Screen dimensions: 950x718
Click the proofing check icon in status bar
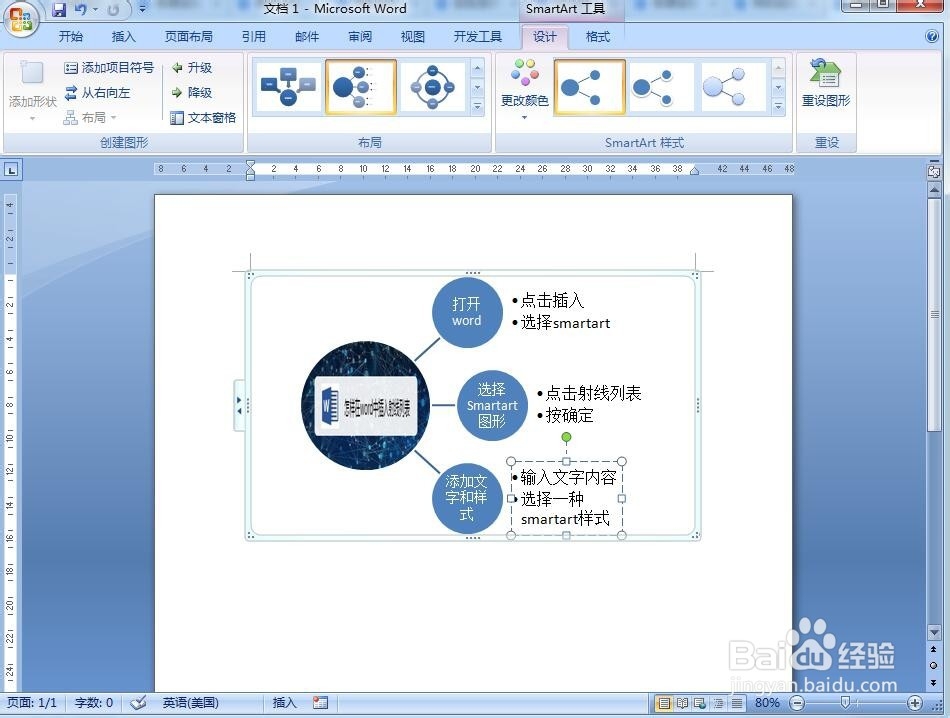click(138, 703)
